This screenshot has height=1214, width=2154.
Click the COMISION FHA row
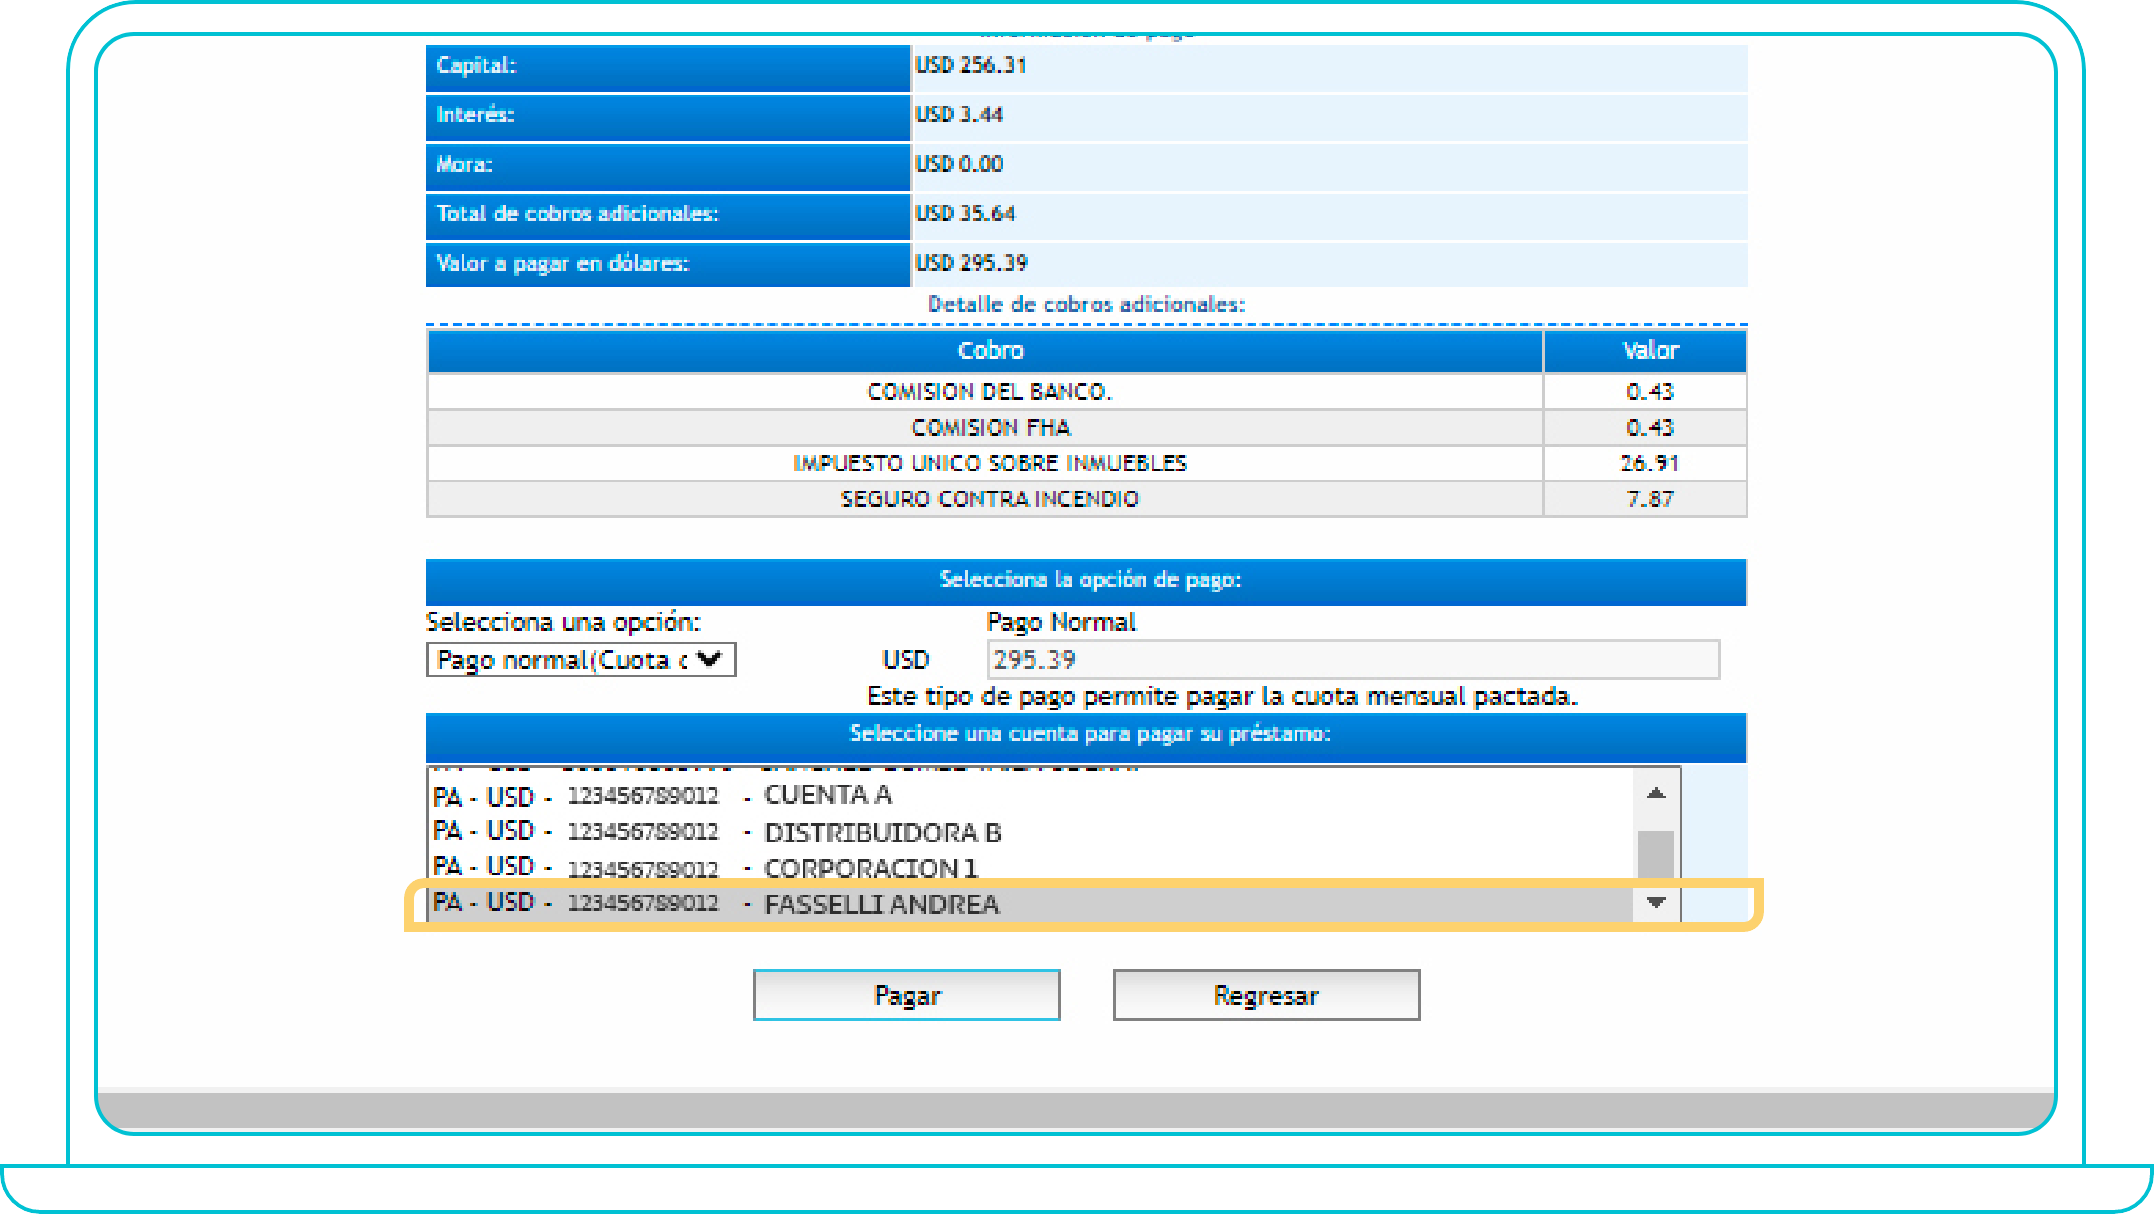pos(988,428)
